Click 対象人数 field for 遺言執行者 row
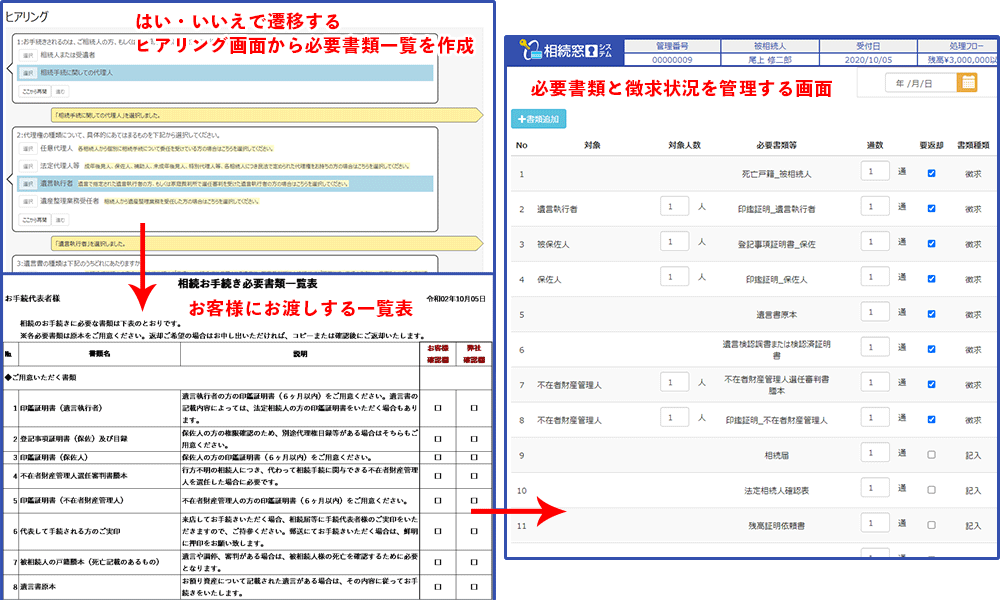 point(674,208)
